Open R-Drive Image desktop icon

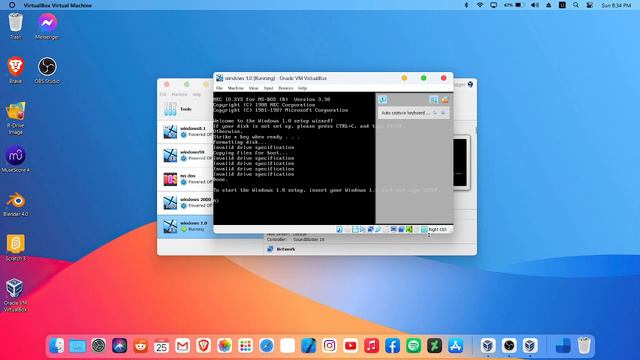pos(16,118)
